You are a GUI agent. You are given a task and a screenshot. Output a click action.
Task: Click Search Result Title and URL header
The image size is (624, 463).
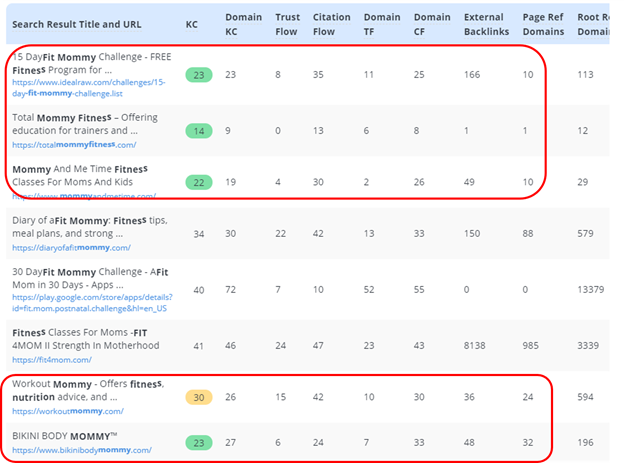[76, 24]
